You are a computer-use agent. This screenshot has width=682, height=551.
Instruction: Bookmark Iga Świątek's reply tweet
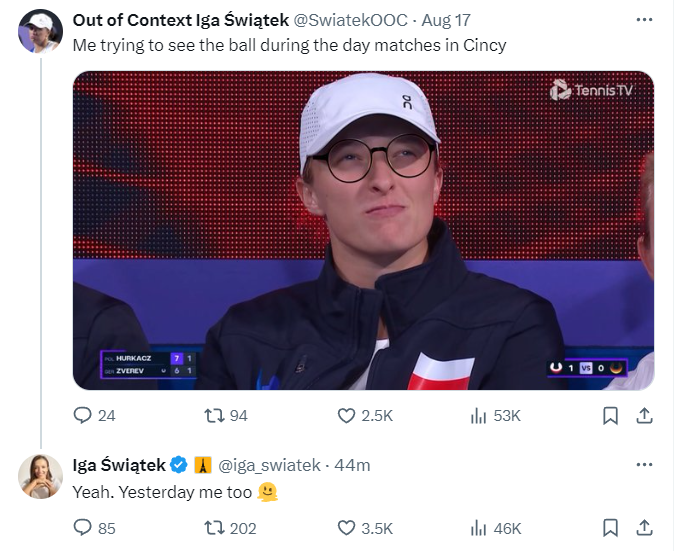pyautogui.click(x=611, y=528)
